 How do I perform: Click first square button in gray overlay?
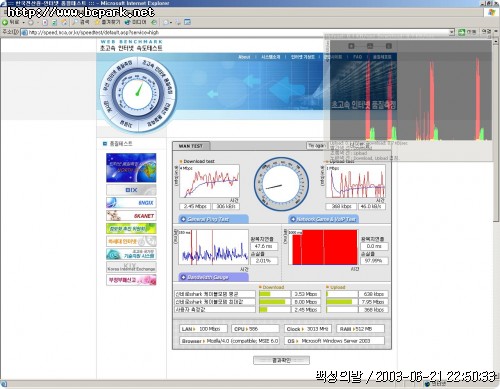351,46
